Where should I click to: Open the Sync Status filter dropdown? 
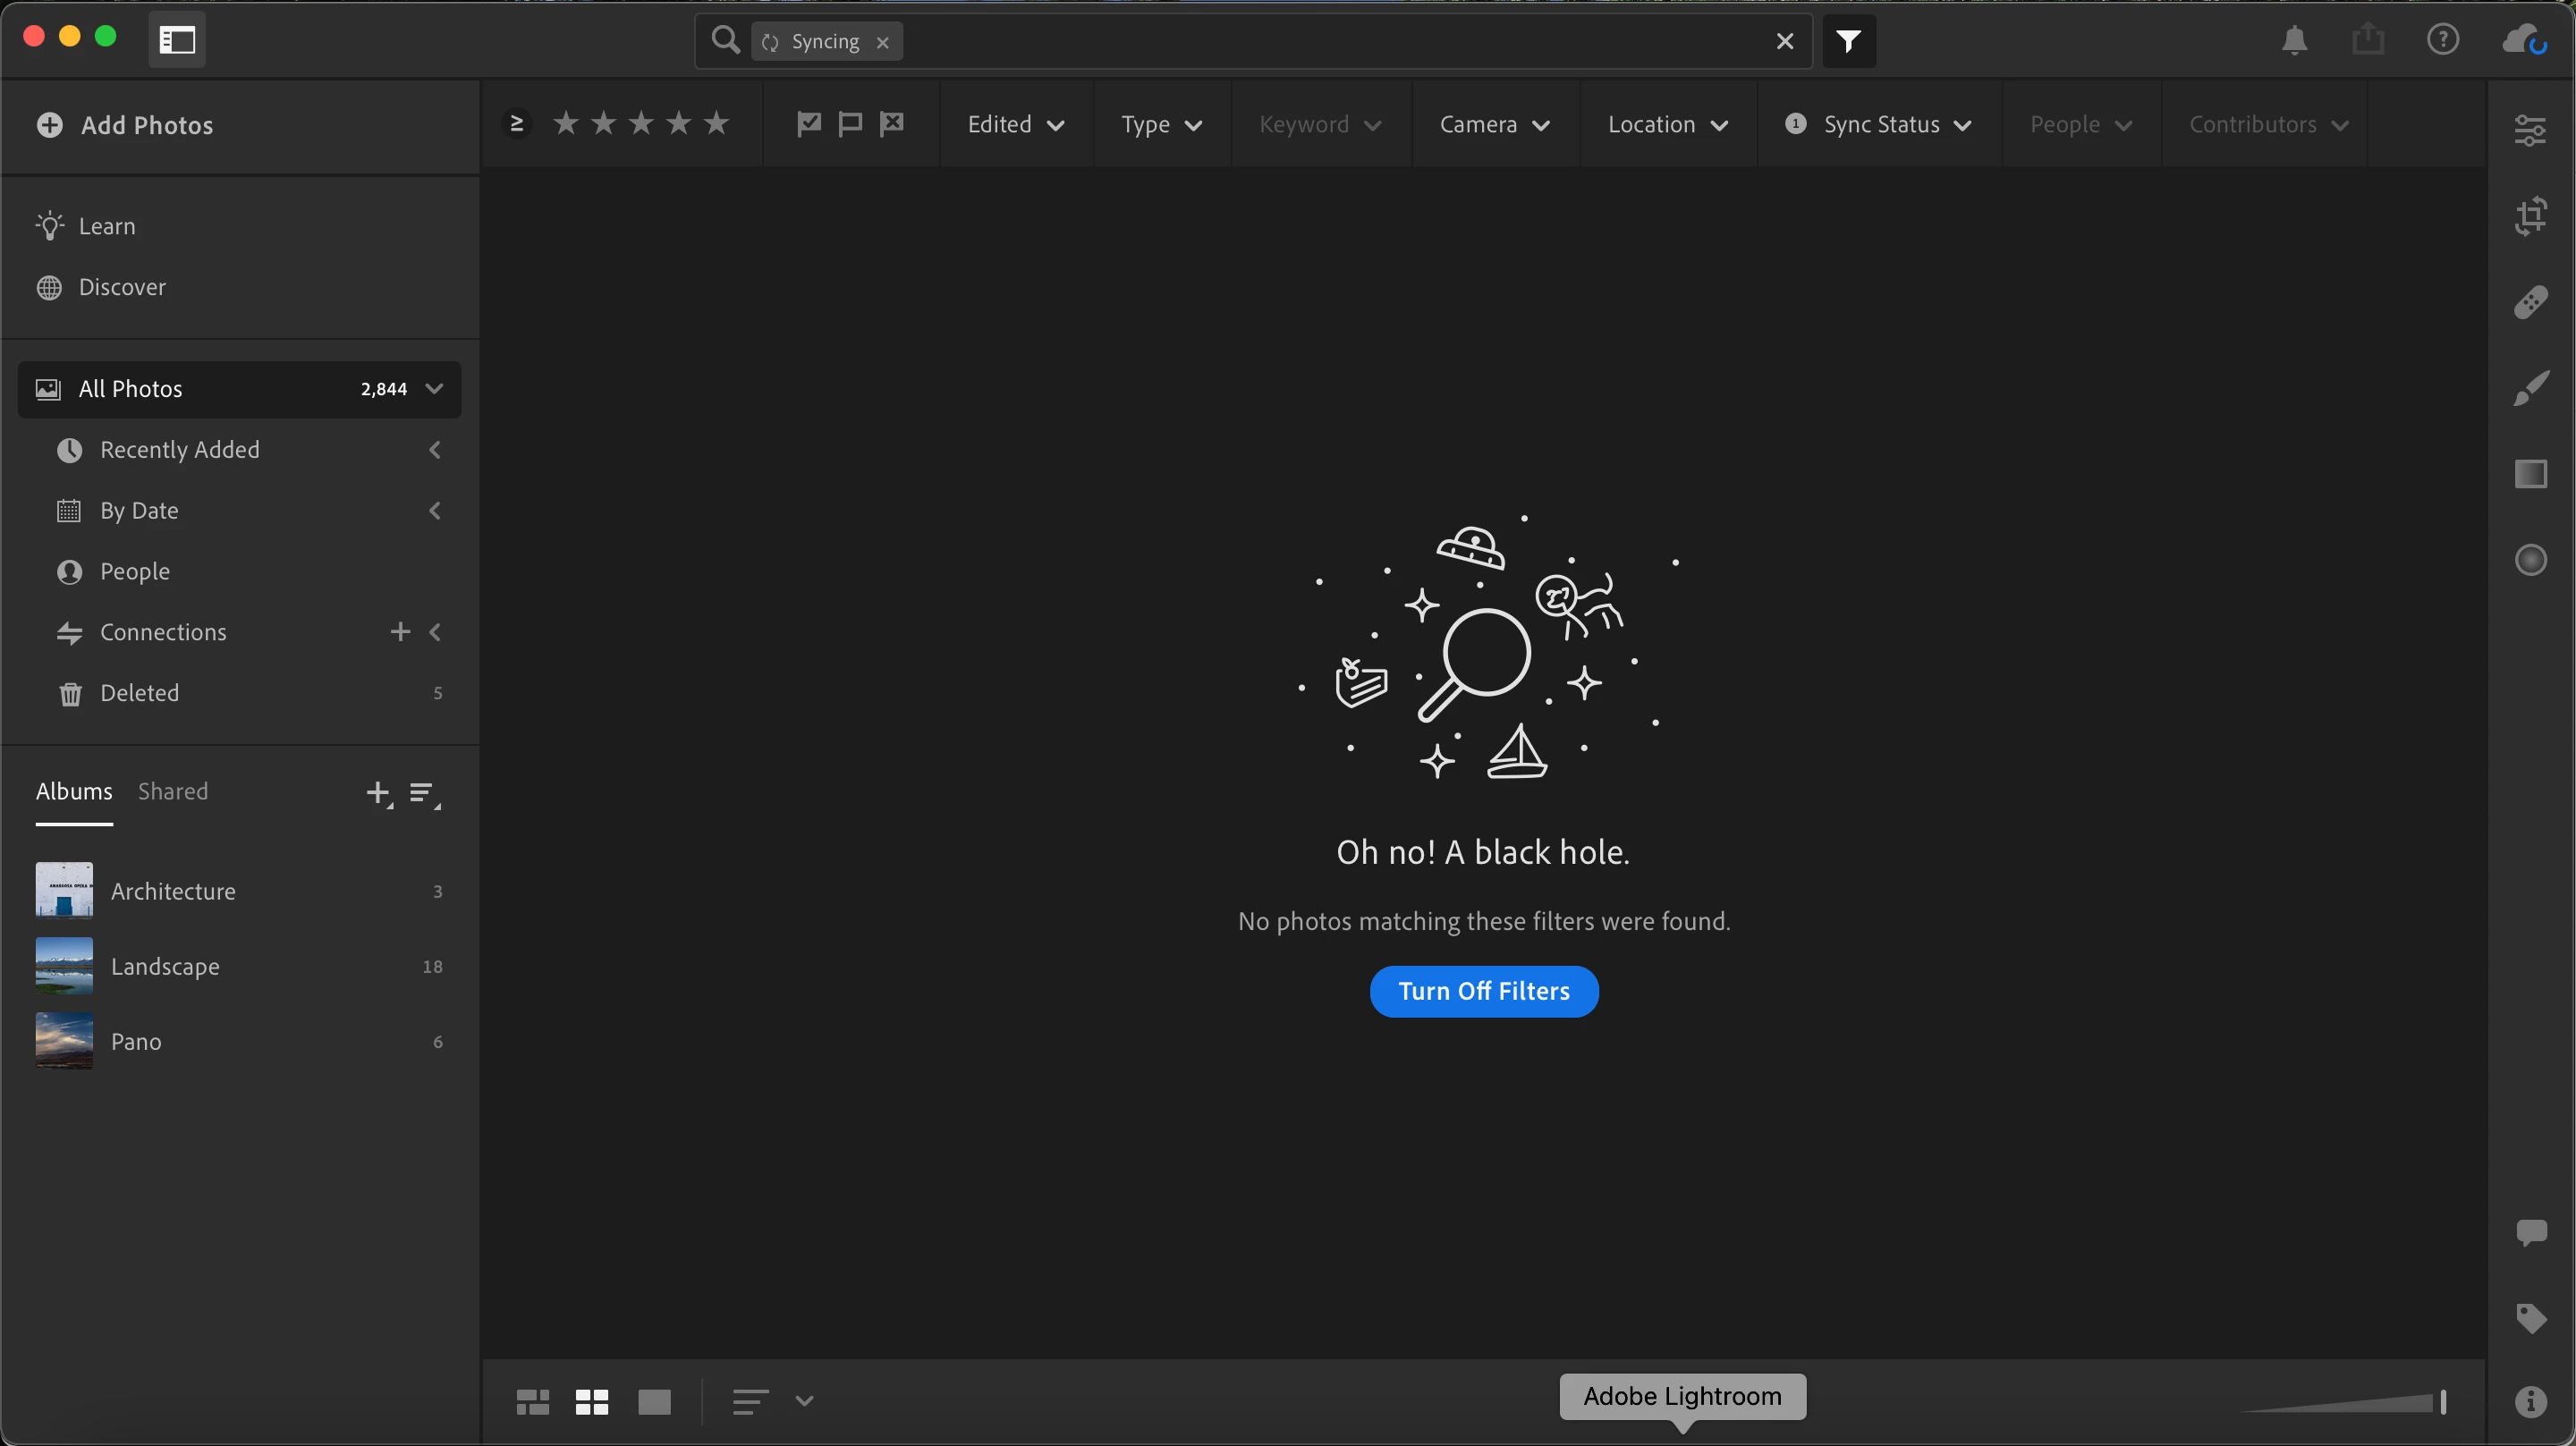(1880, 125)
